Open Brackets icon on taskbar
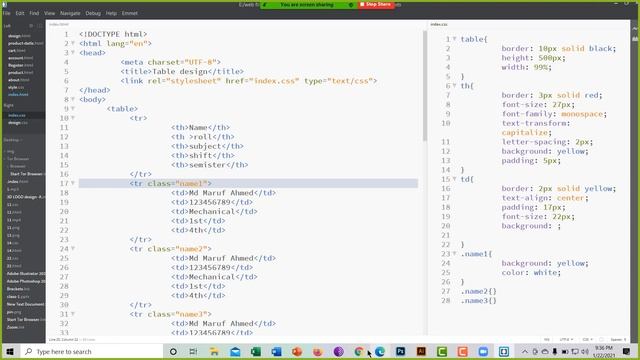The image size is (640, 360). pos(504,351)
